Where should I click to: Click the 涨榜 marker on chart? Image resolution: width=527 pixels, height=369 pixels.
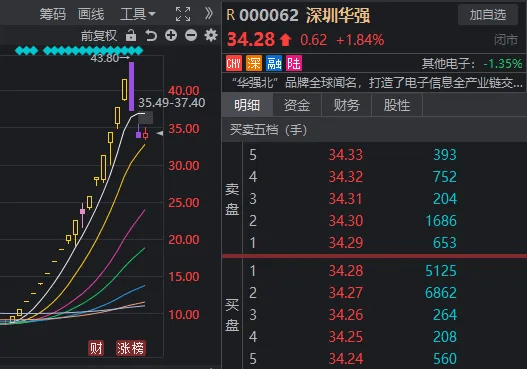pyautogui.click(x=131, y=348)
